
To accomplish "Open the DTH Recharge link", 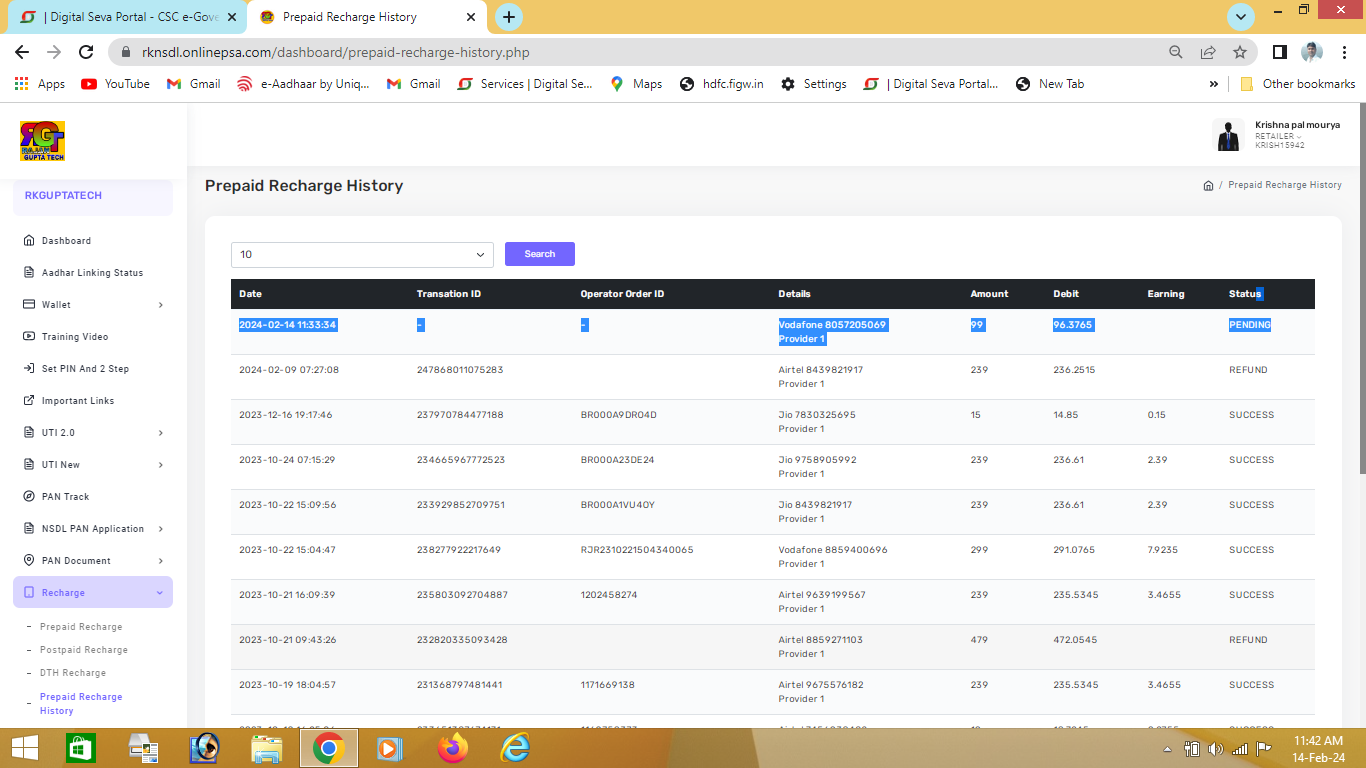I will coord(73,673).
